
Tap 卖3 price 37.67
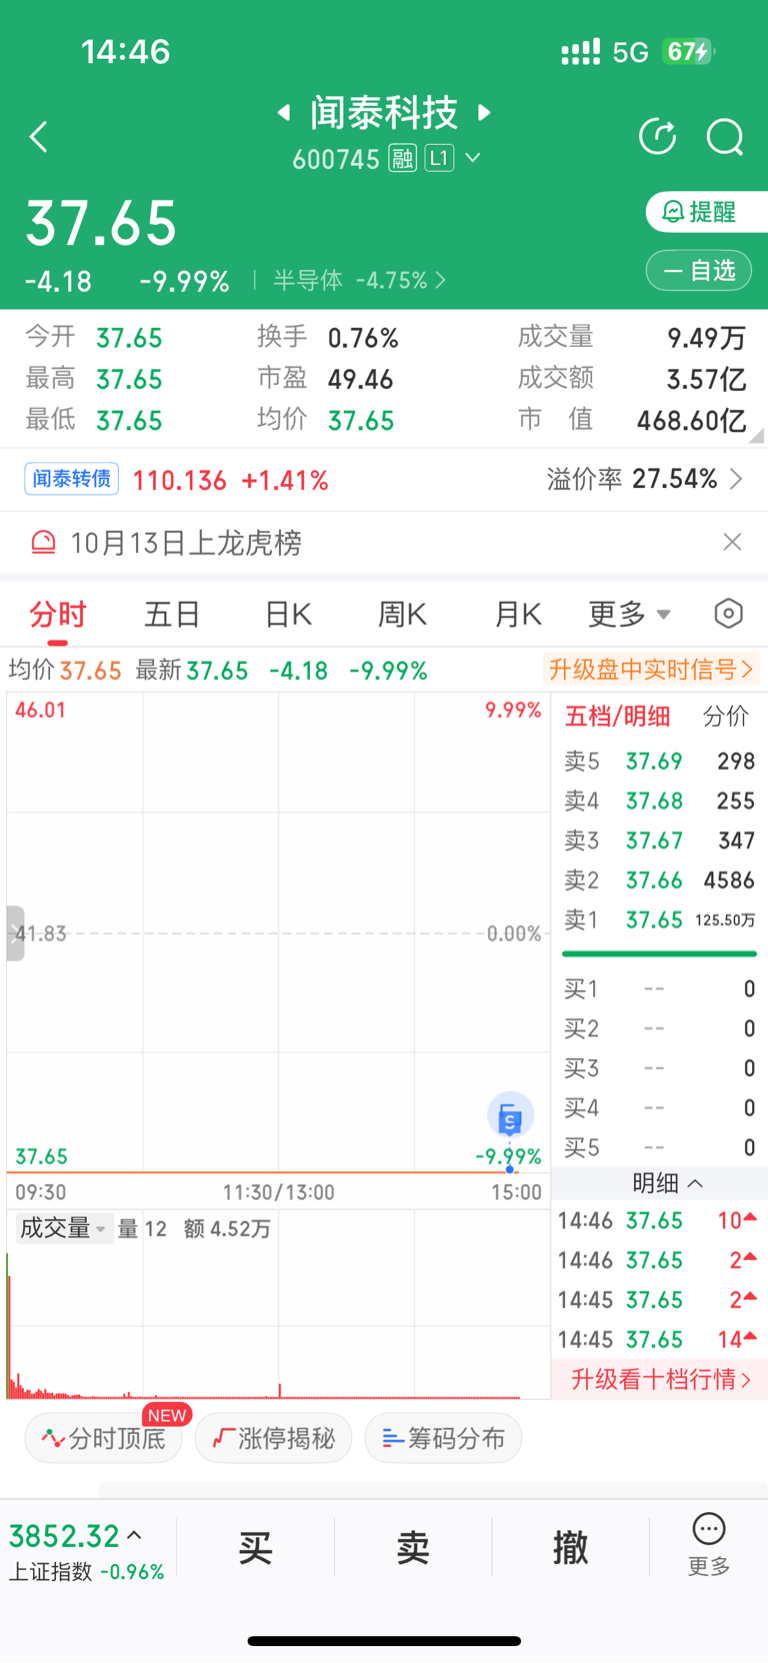point(654,840)
